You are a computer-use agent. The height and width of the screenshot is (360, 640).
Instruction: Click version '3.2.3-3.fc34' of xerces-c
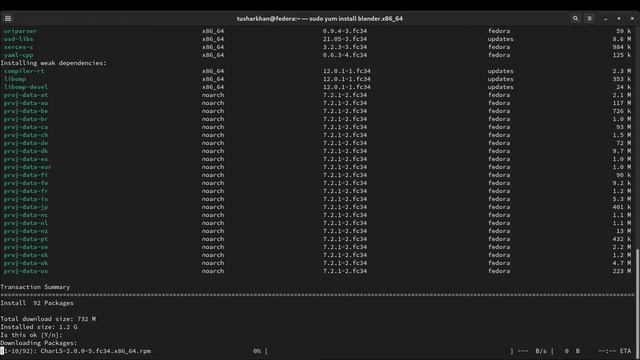coord(345,47)
